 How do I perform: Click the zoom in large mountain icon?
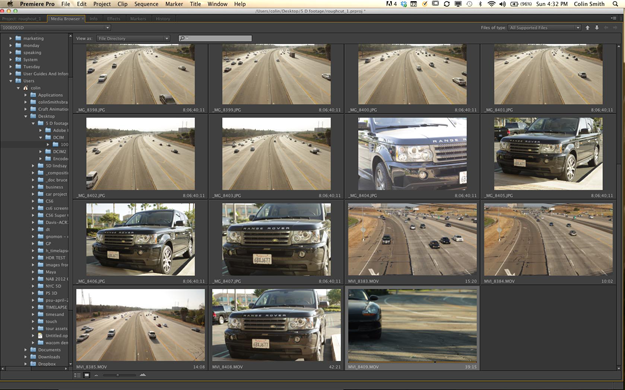(143, 375)
